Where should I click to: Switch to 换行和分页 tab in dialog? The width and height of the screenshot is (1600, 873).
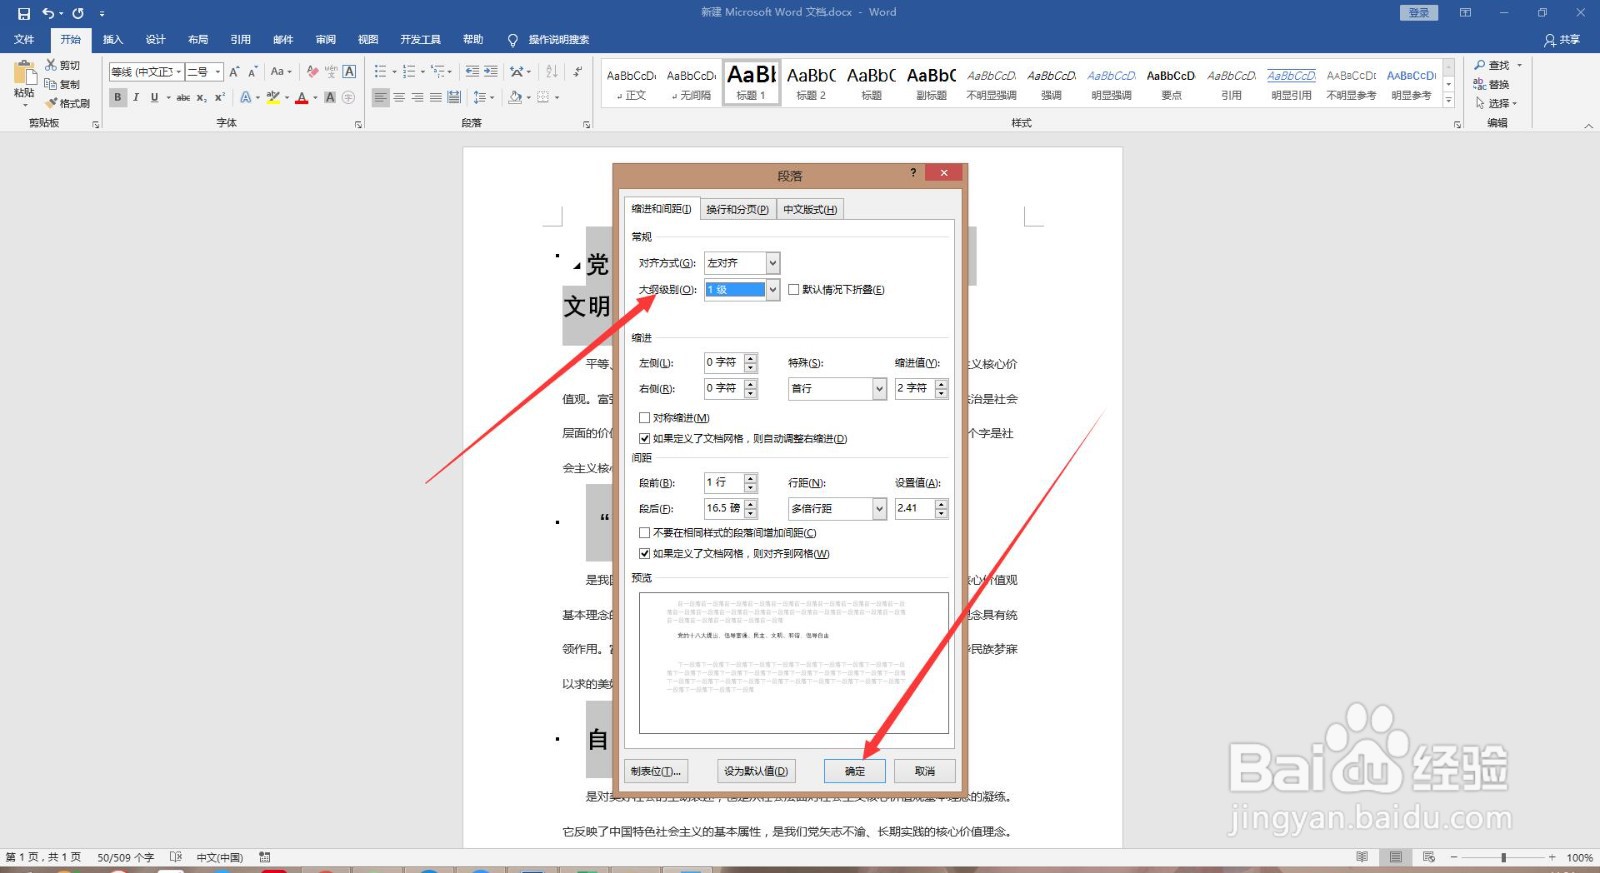(737, 209)
